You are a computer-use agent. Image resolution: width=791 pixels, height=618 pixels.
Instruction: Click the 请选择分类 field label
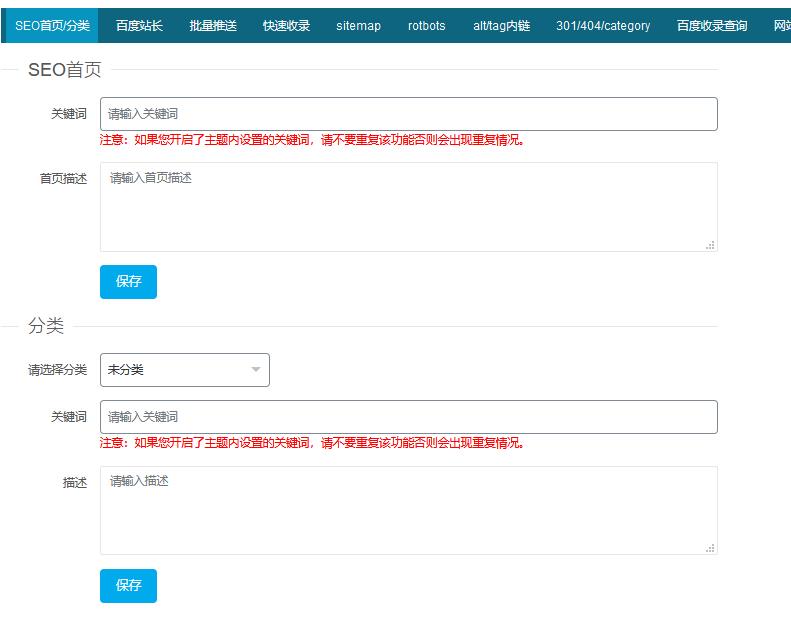[58, 370]
